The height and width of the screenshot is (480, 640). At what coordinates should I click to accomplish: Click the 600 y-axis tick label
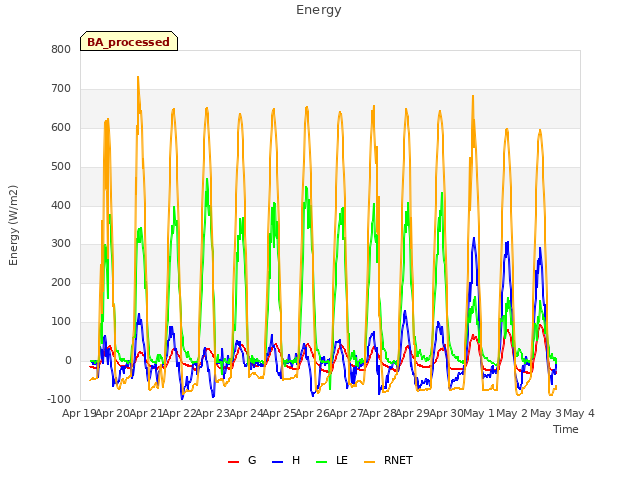click(61, 127)
